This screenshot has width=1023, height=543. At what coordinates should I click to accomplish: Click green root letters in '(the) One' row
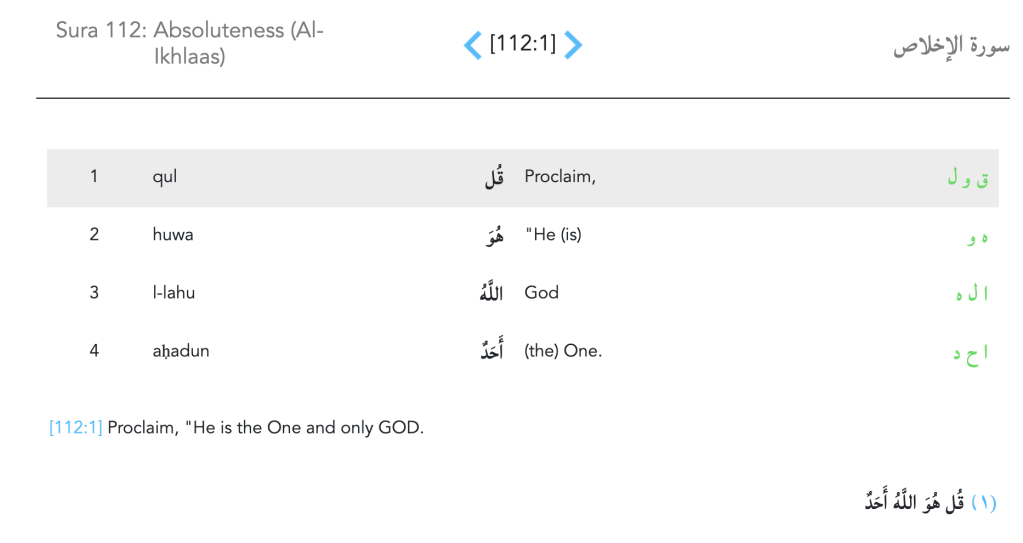[x=969, y=353]
